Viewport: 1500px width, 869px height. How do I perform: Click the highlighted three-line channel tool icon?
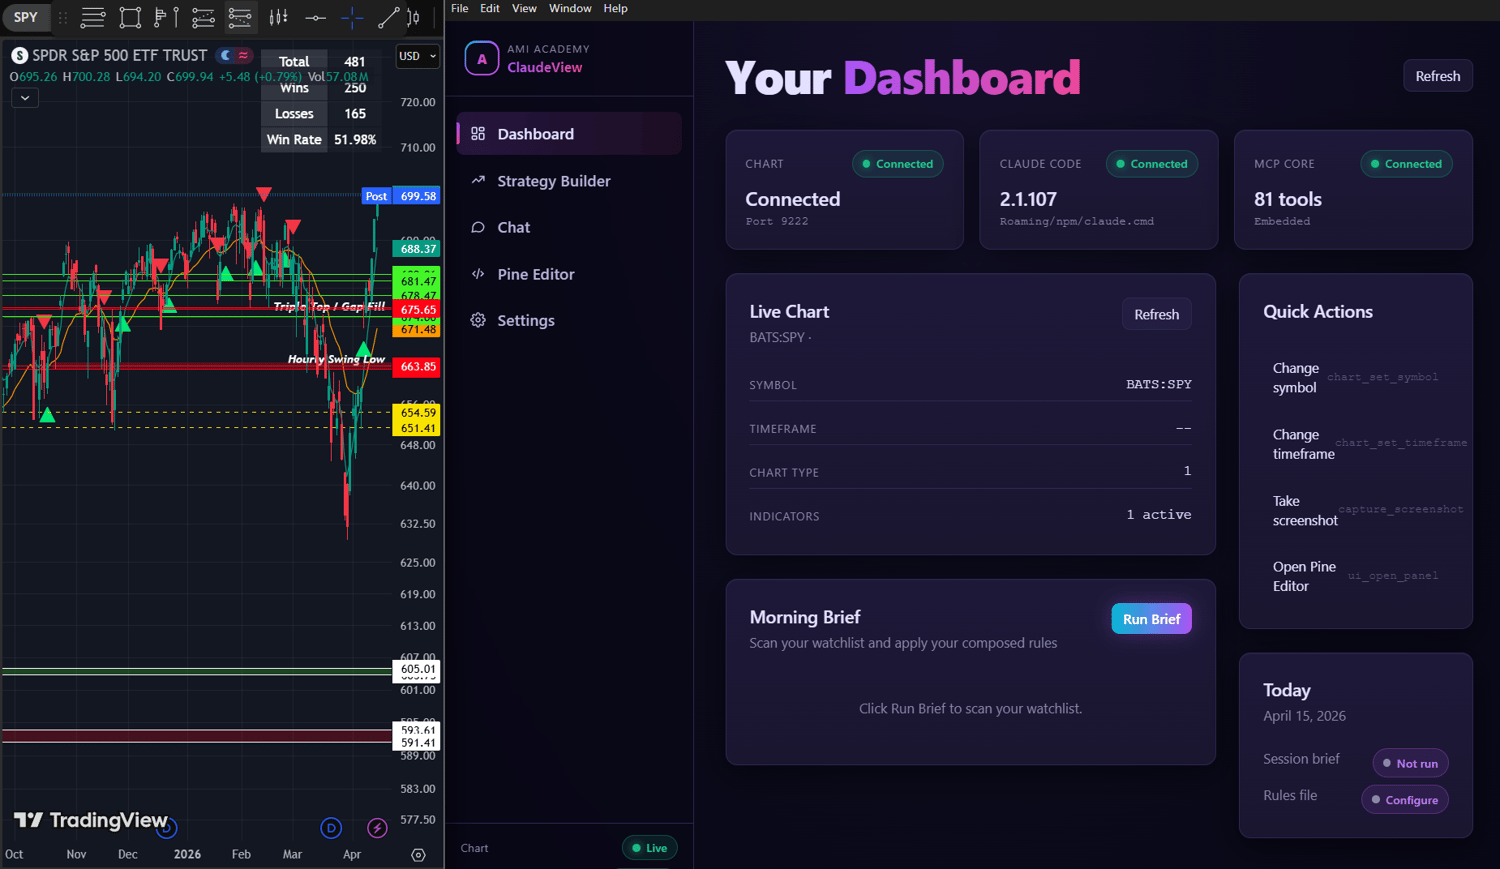(240, 17)
